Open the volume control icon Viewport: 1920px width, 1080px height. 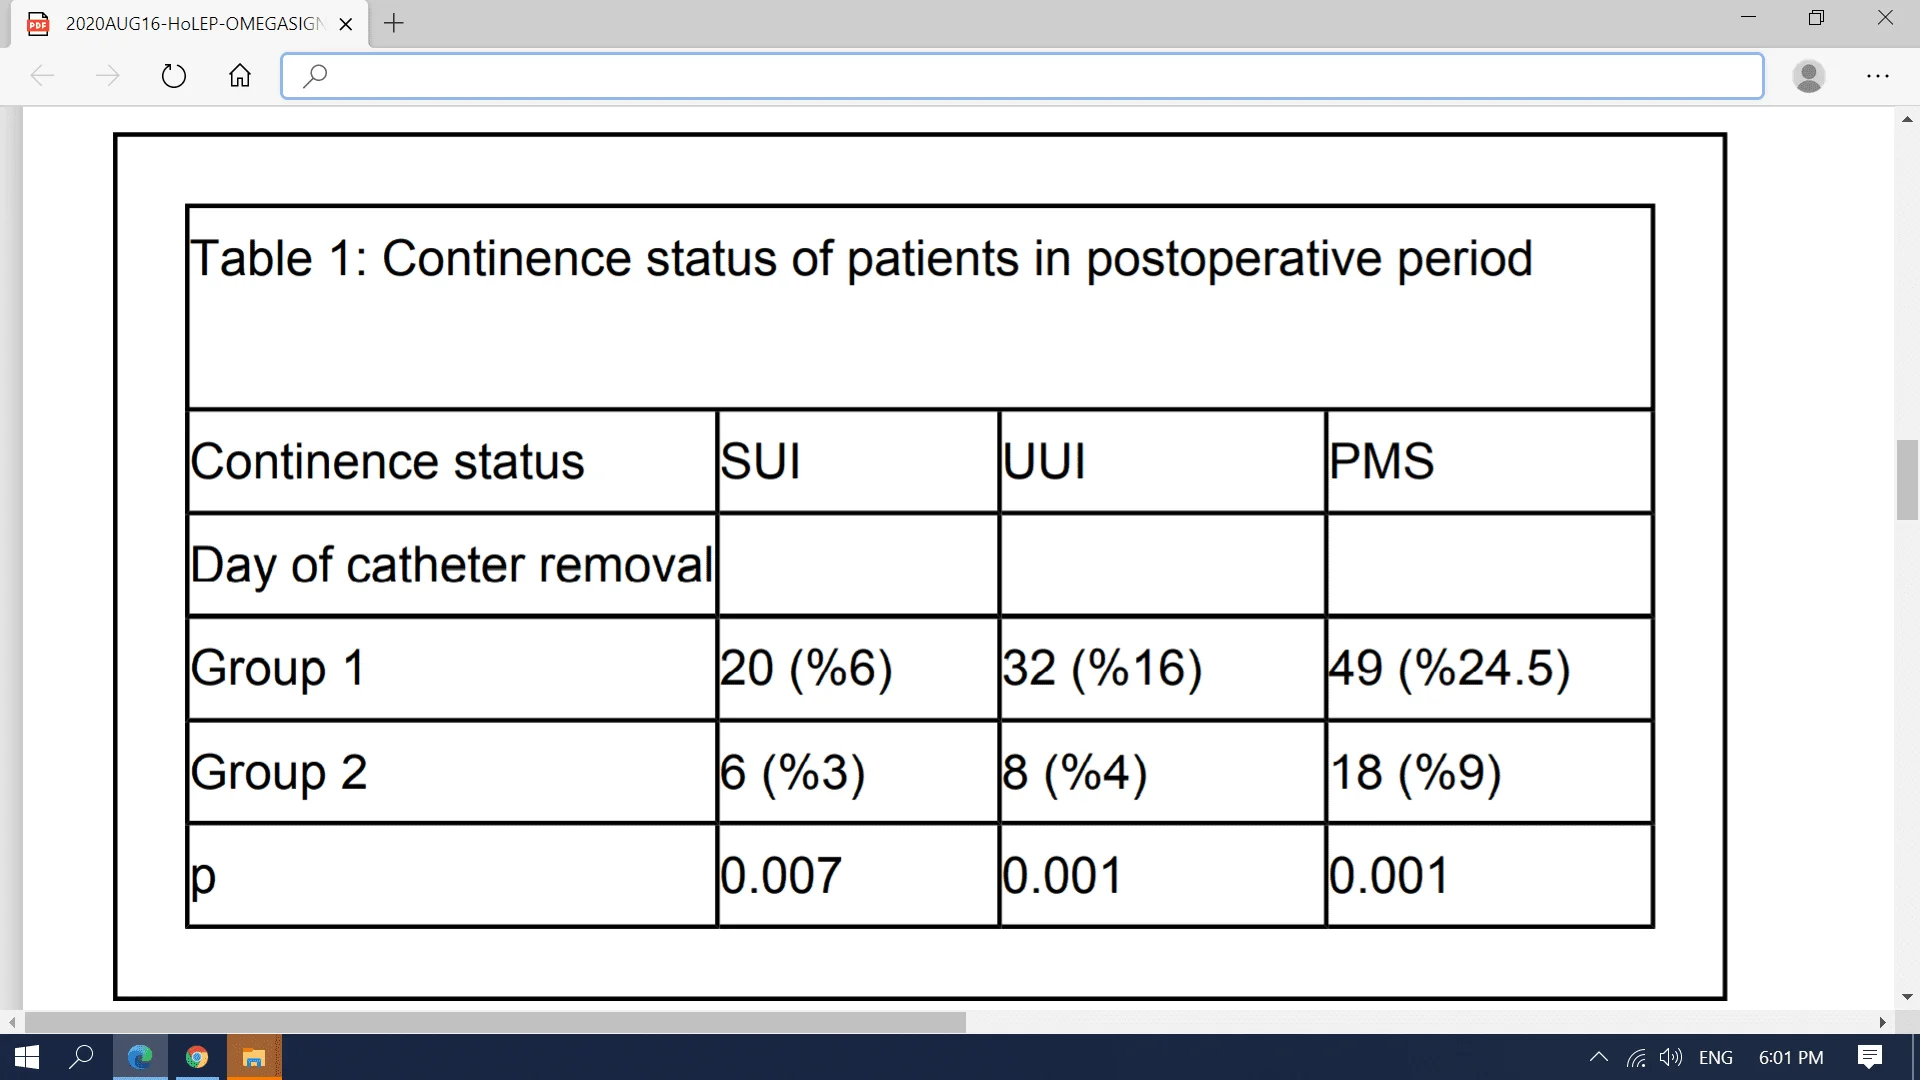(x=1671, y=1057)
